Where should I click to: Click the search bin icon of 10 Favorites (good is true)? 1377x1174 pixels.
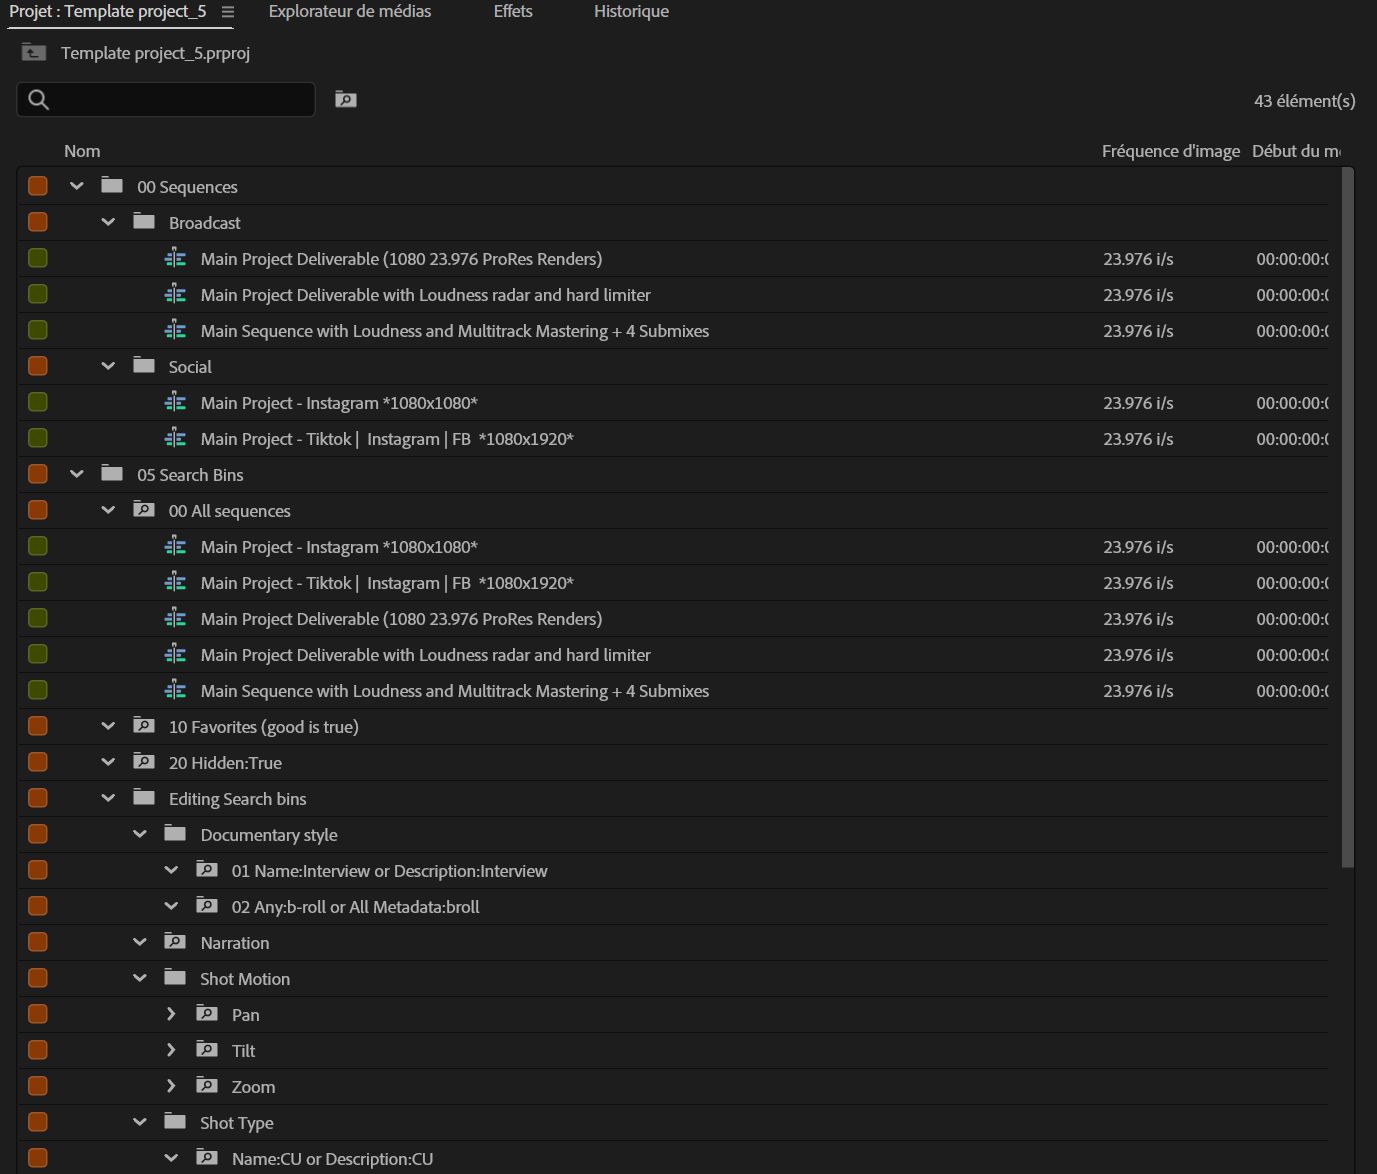(x=144, y=725)
